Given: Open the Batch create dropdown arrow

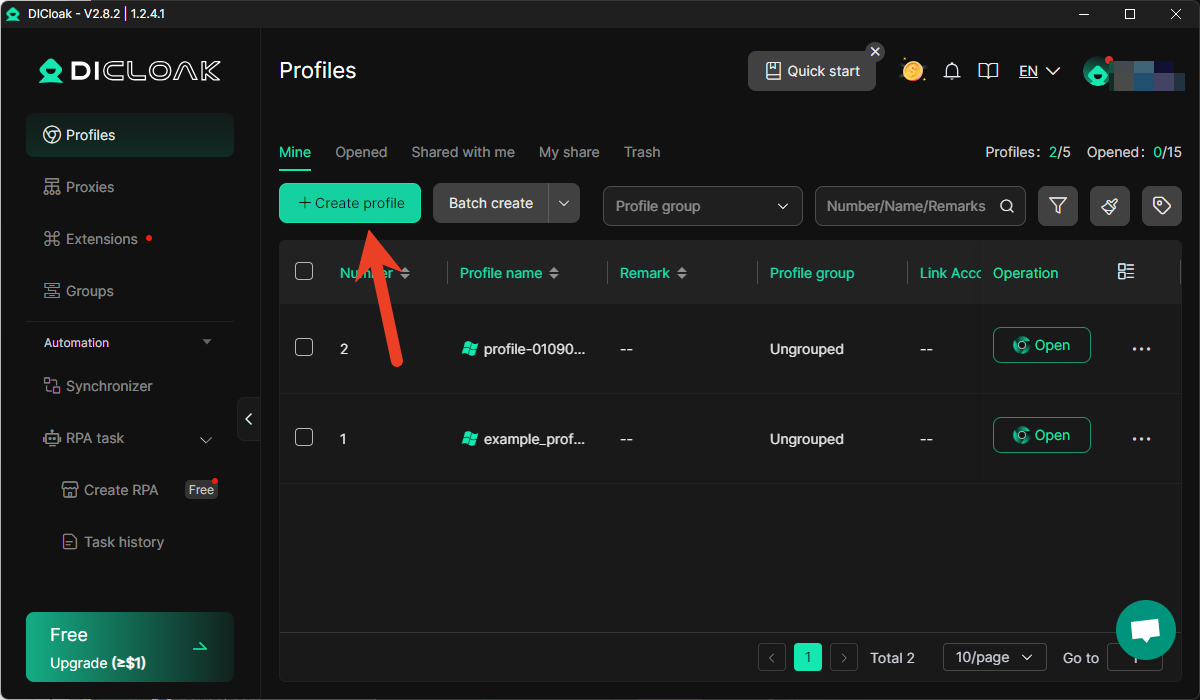Looking at the screenshot, I should tap(564, 203).
